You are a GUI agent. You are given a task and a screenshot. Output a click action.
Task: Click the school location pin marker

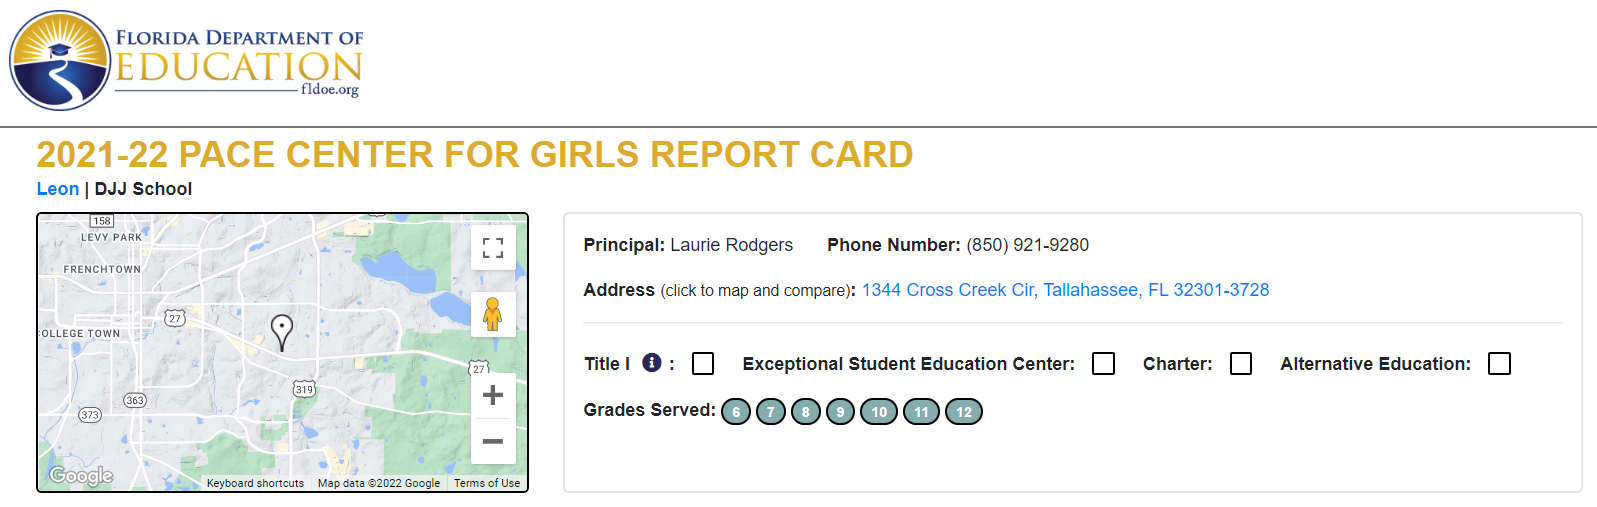coord(282,333)
